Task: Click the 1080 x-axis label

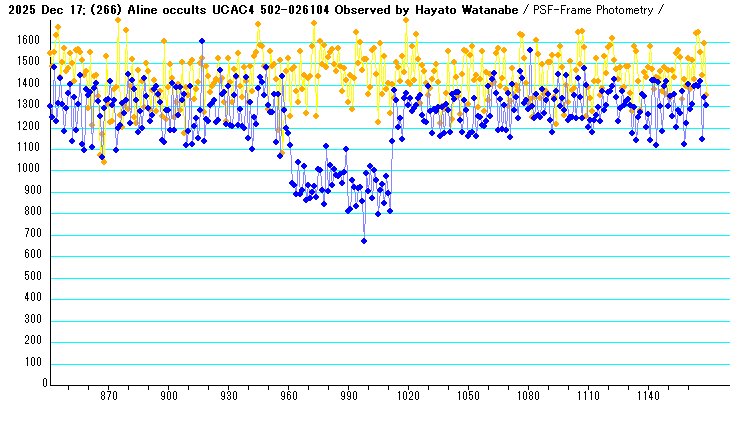Action: 528,397
